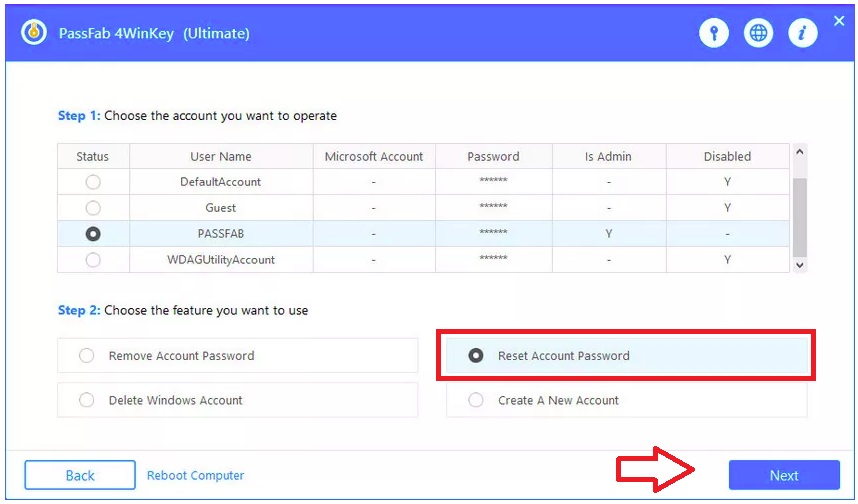
Task: Click the Guest user name cell
Action: coord(221,208)
